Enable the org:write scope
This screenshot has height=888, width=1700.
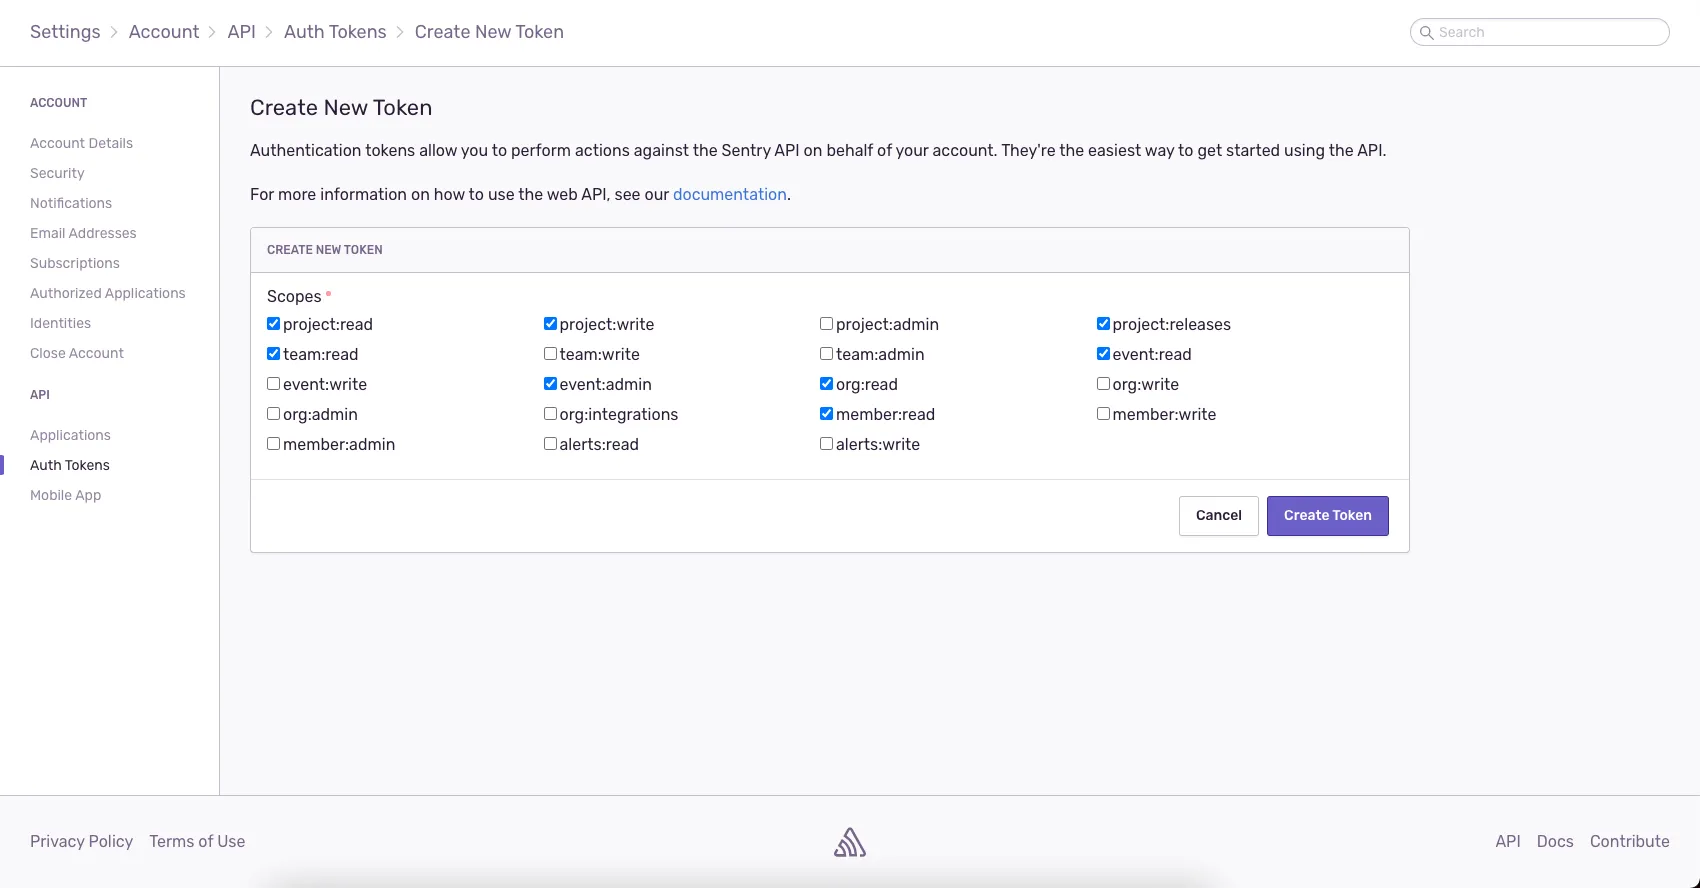[x=1103, y=384]
